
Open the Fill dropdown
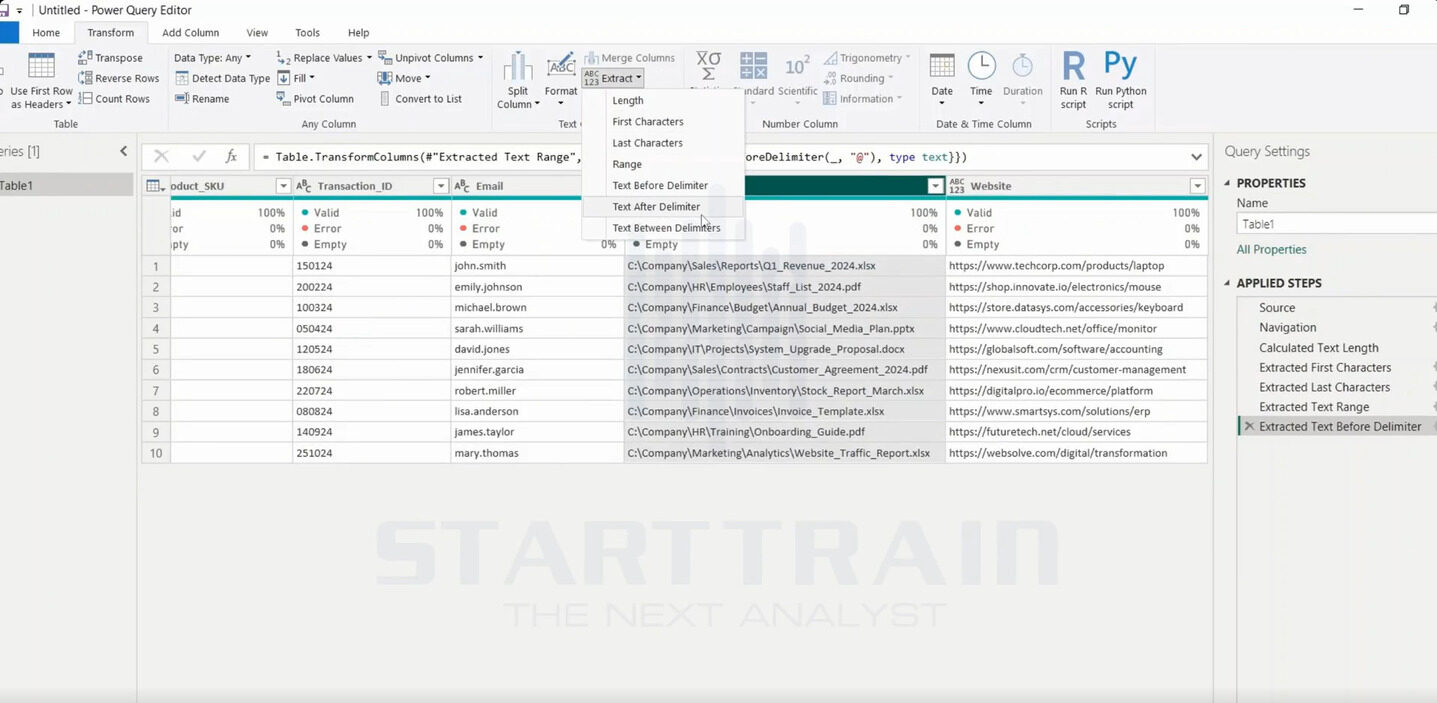[x=296, y=78]
